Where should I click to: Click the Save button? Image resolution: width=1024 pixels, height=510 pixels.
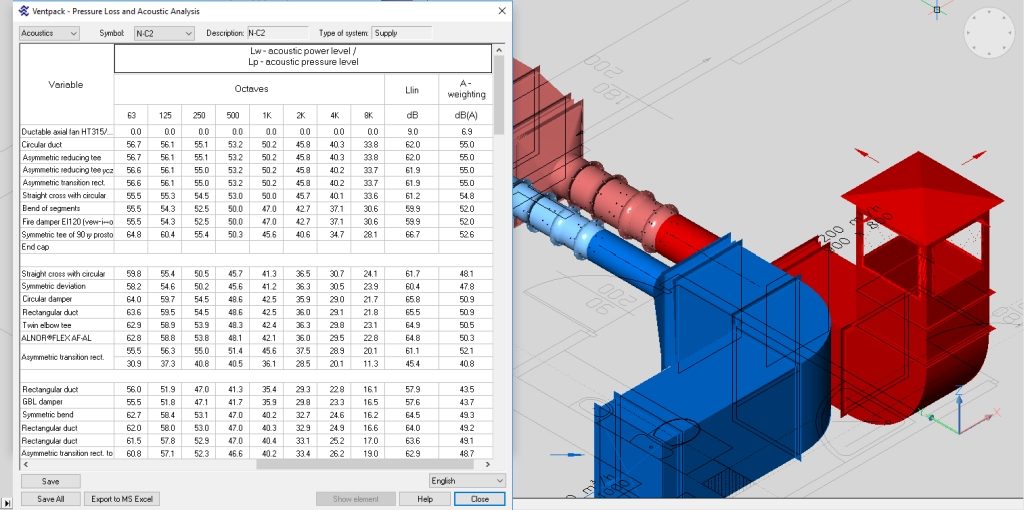click(x=50, y=481)
